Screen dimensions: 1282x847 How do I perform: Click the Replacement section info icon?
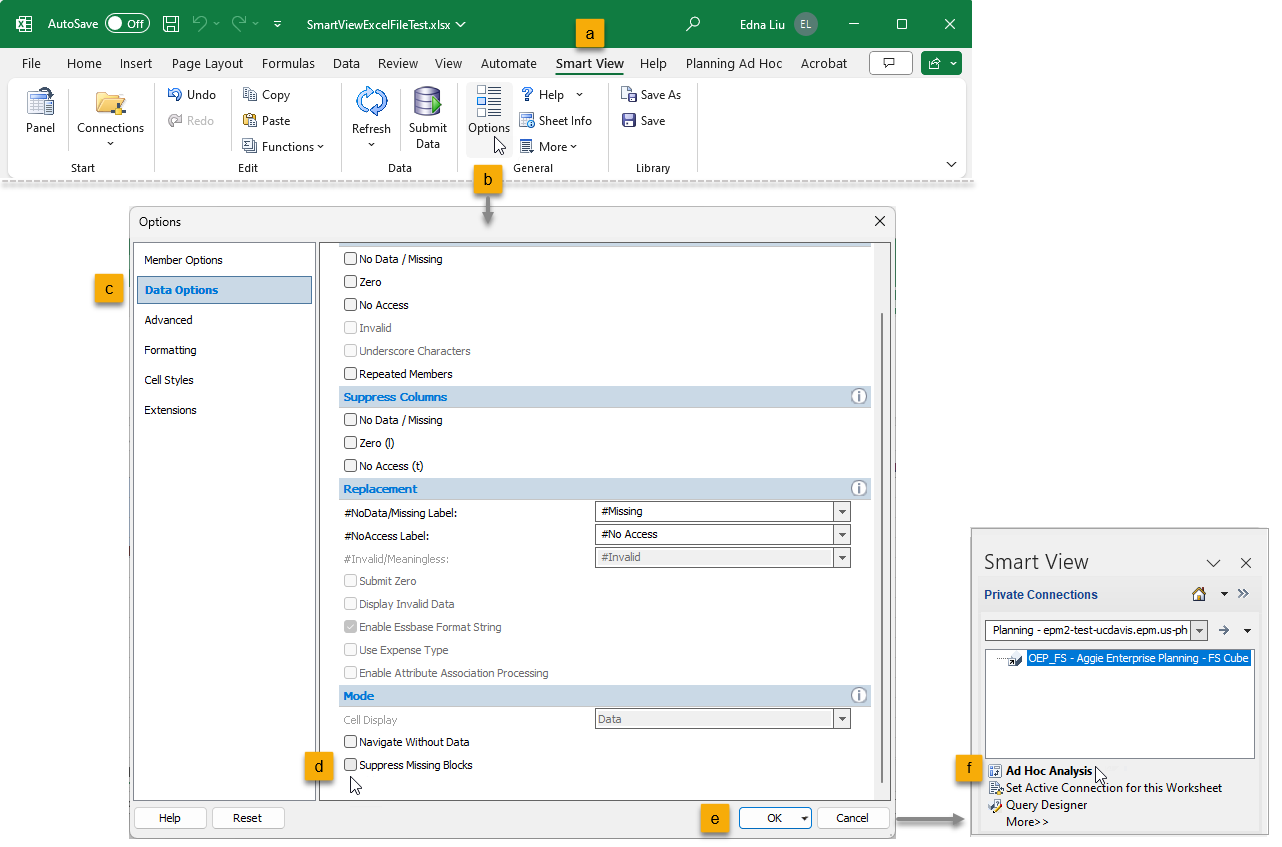(858, 489)
